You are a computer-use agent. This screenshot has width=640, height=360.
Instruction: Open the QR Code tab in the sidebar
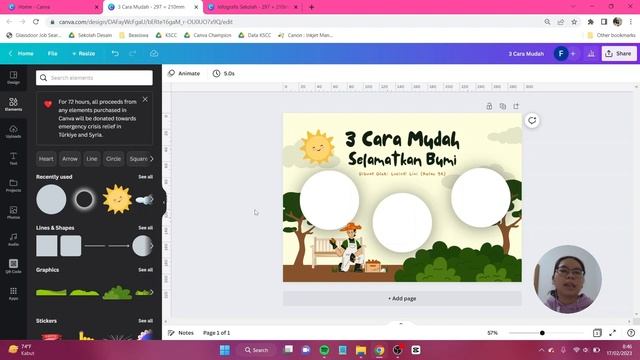pos(13,266)
